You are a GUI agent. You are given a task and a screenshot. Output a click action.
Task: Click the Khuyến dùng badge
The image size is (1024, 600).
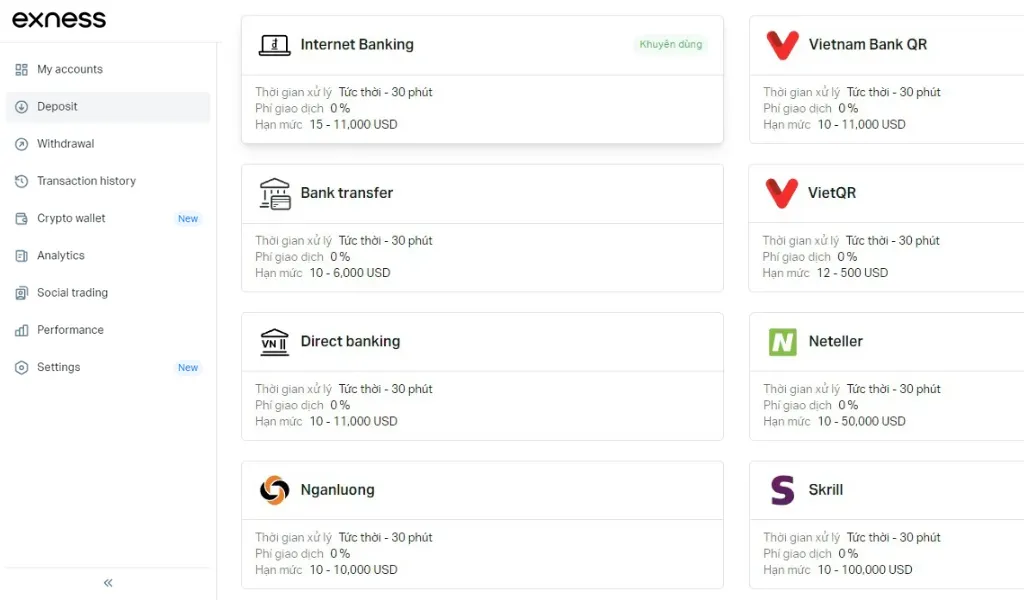click(670, 44)
